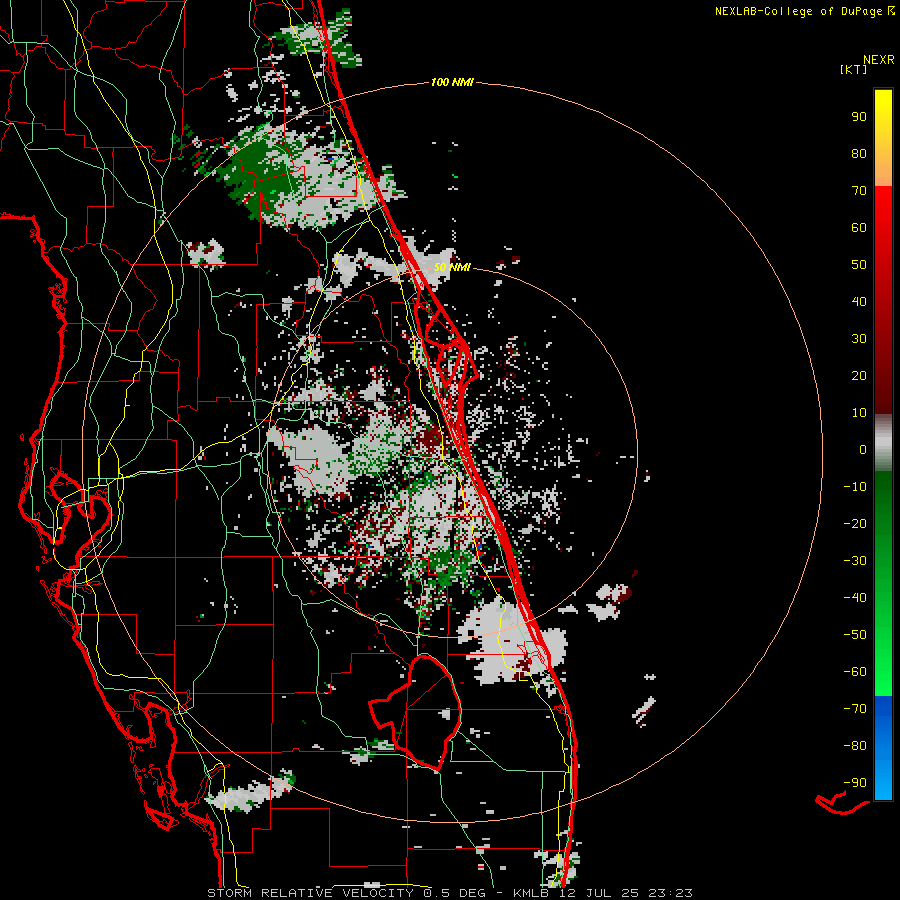Click the 50 value on the velocity scale
Image resolution: width=900 pixels, height=900 pixels.
pyautogui.click(x=859, y=265)
